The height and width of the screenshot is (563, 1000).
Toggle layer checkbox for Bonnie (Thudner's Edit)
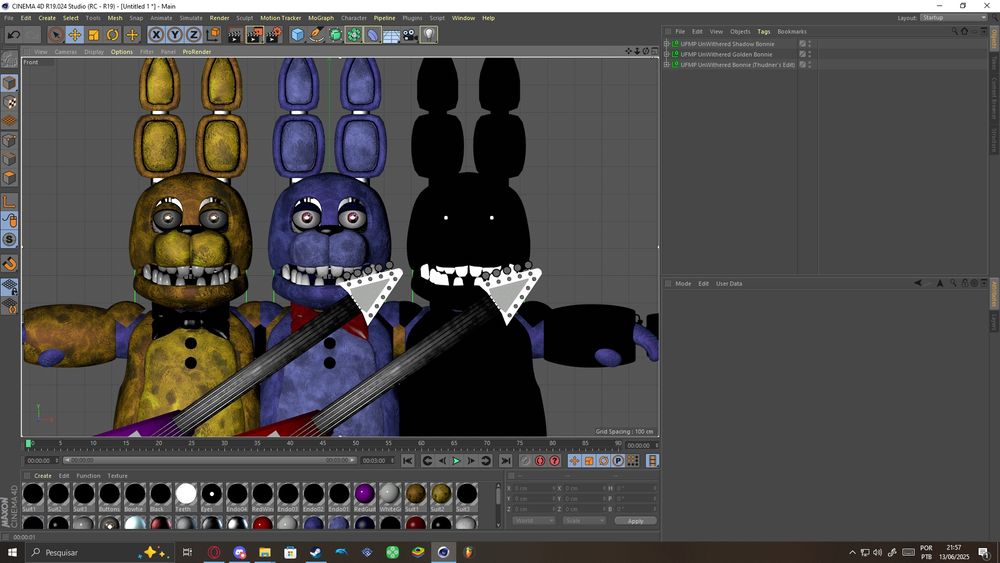coord(802,64)
